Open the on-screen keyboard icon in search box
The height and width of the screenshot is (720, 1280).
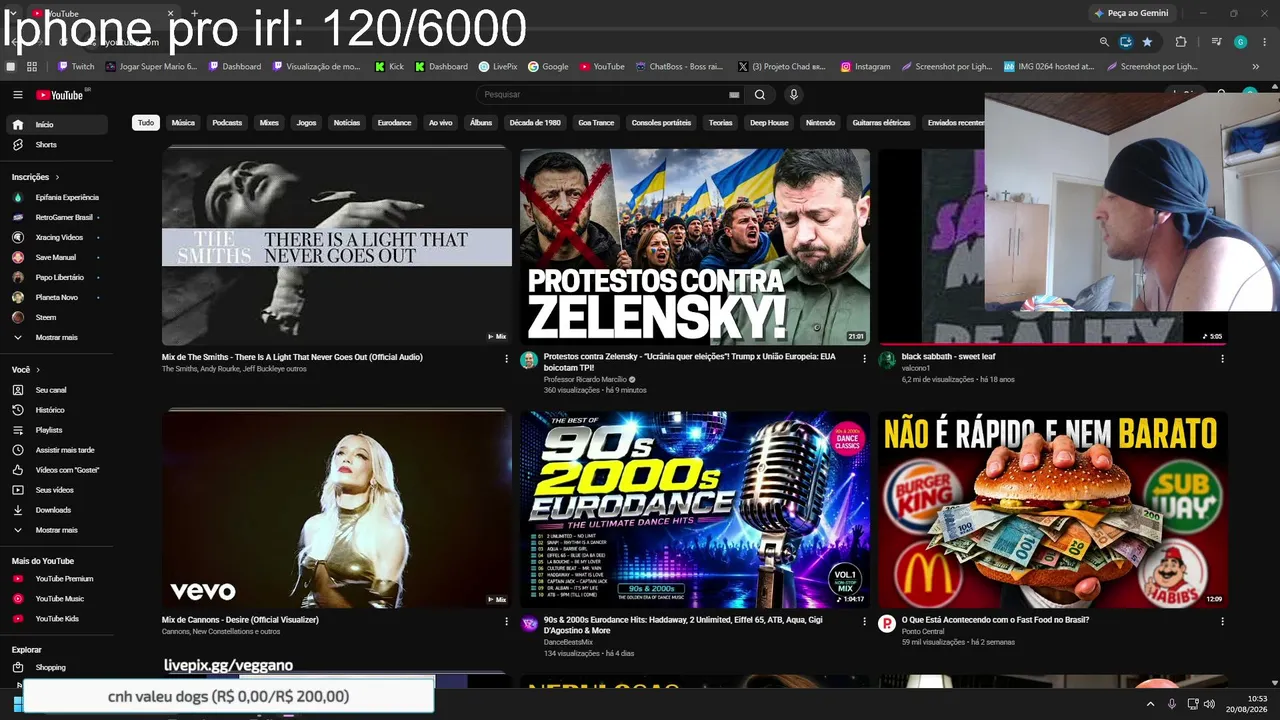tap(734, 95)
